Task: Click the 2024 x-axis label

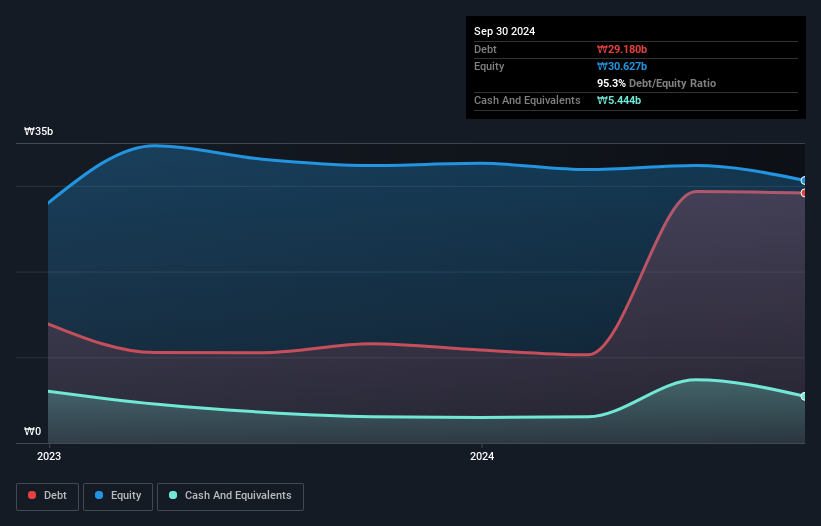Action: 482,456
